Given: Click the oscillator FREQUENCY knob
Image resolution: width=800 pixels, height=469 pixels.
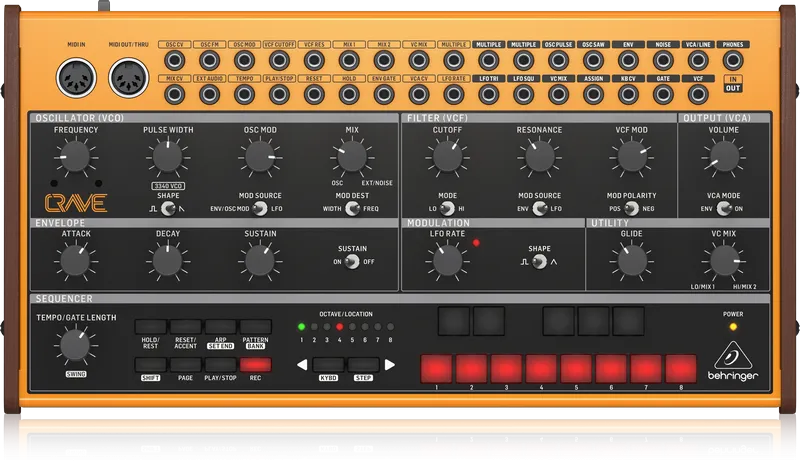Looking at the screenshot, I should [76, 157].
